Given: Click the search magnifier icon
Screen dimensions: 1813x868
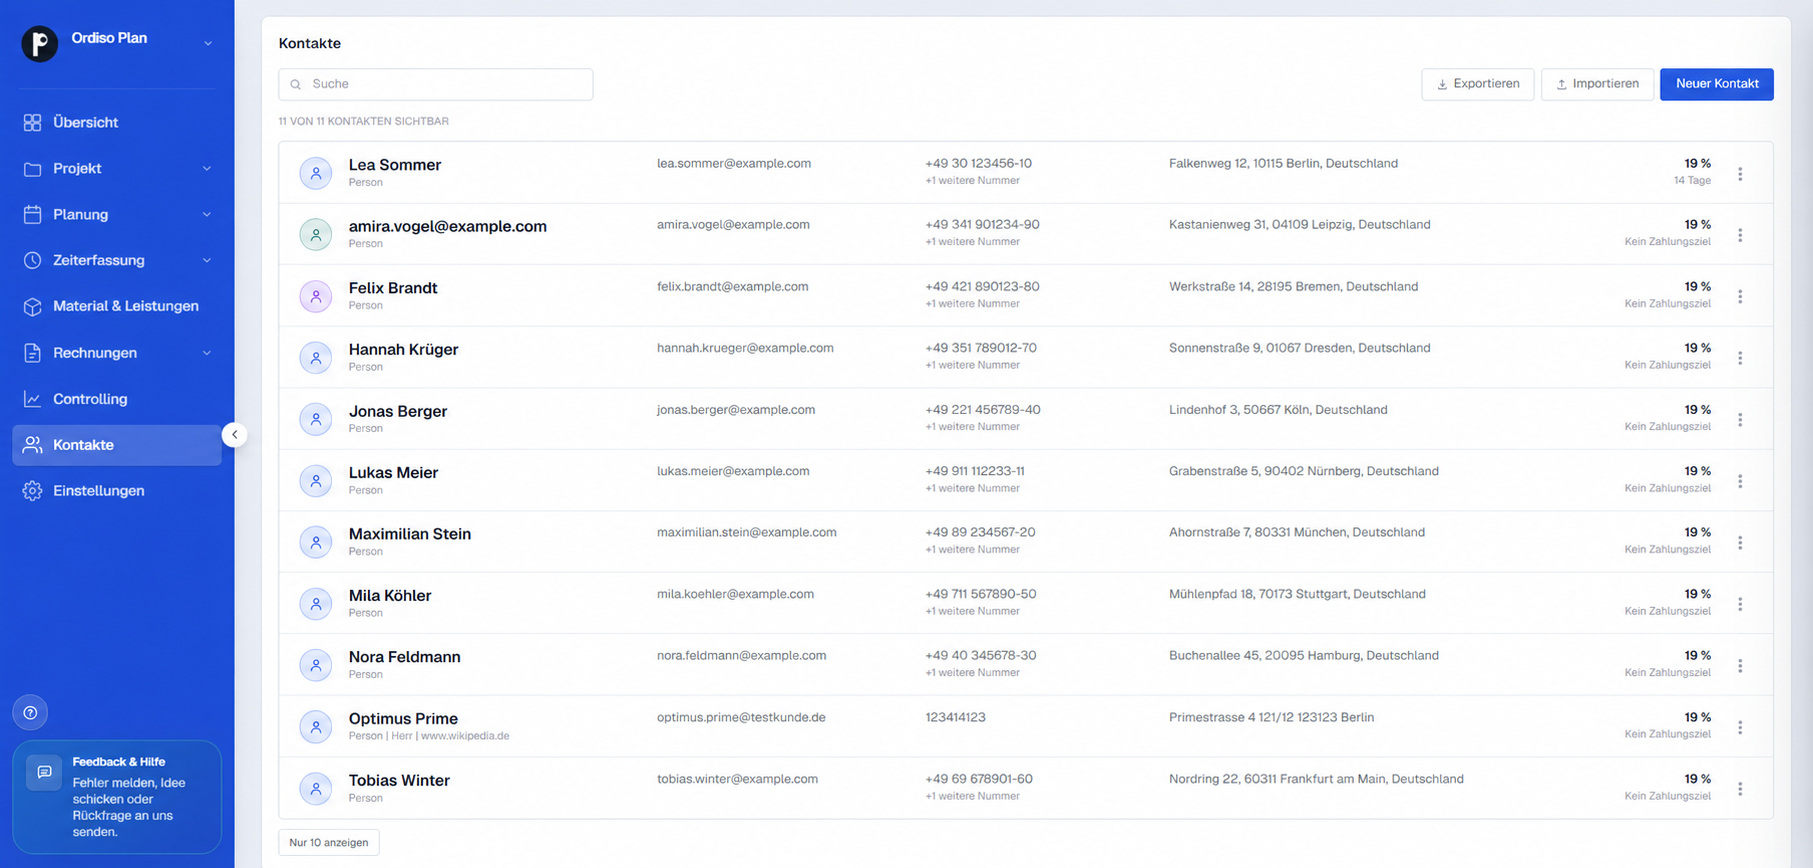Looking at the screenshot, I should coord(296,85).
